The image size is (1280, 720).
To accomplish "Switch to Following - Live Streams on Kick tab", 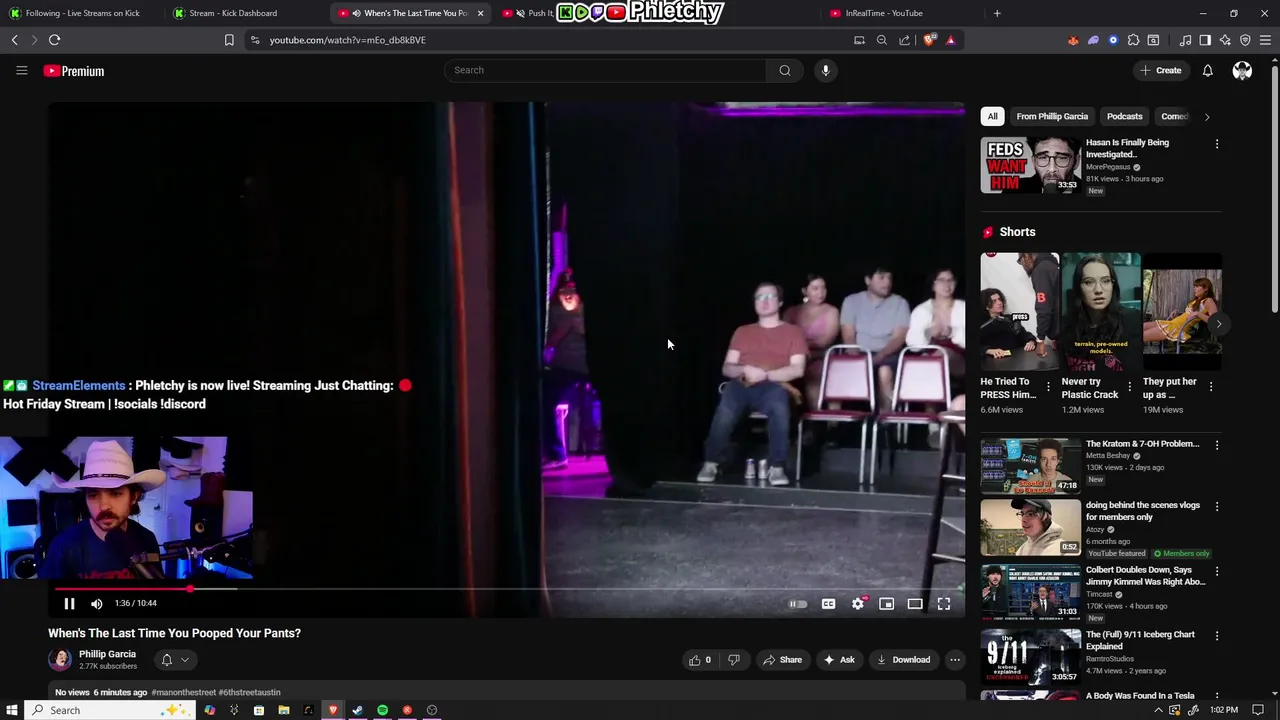I will pyautogui.click(x=82, y=13).
